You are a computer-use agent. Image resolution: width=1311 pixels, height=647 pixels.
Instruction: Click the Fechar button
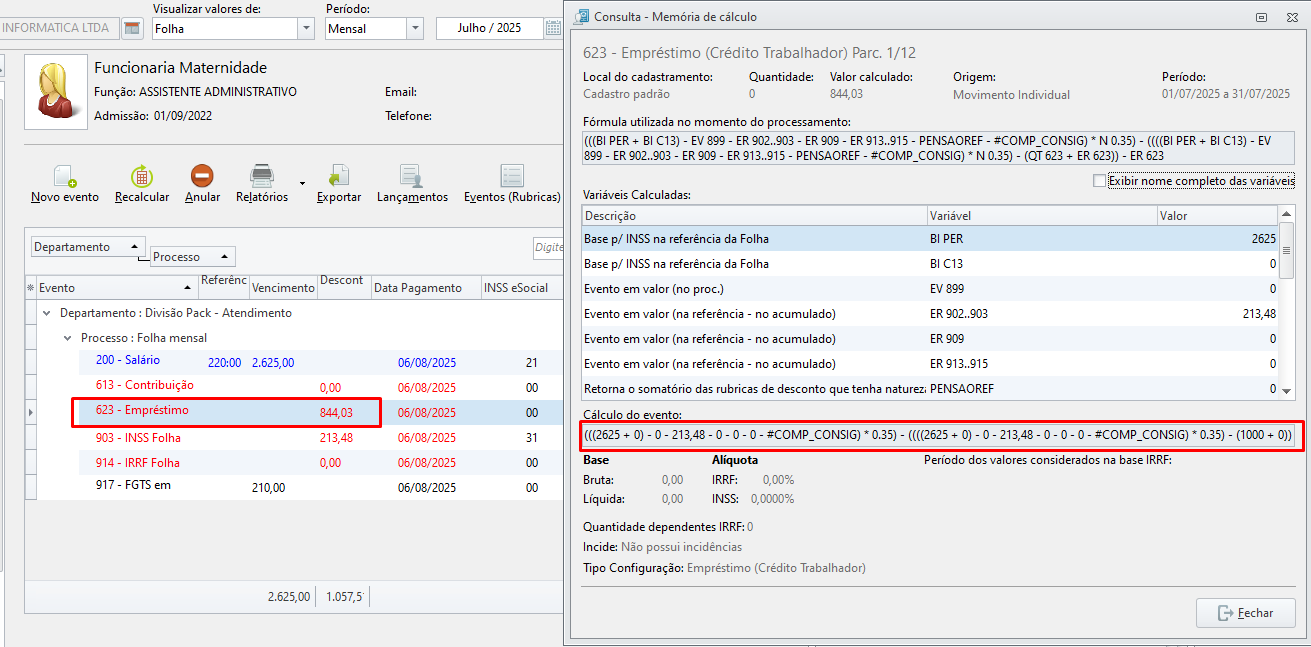(1246, 613)
